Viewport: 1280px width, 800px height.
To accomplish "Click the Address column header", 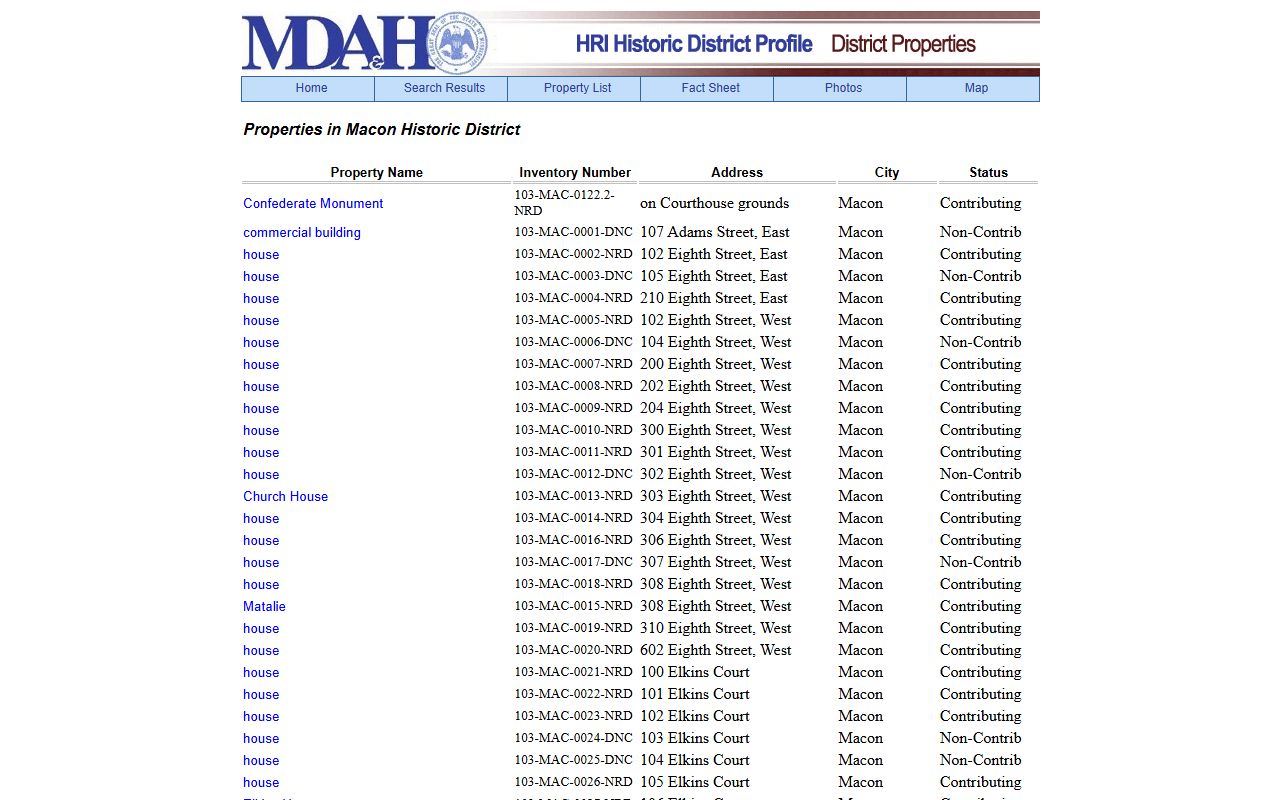I will pyautogui.click(x=737, y=172).
